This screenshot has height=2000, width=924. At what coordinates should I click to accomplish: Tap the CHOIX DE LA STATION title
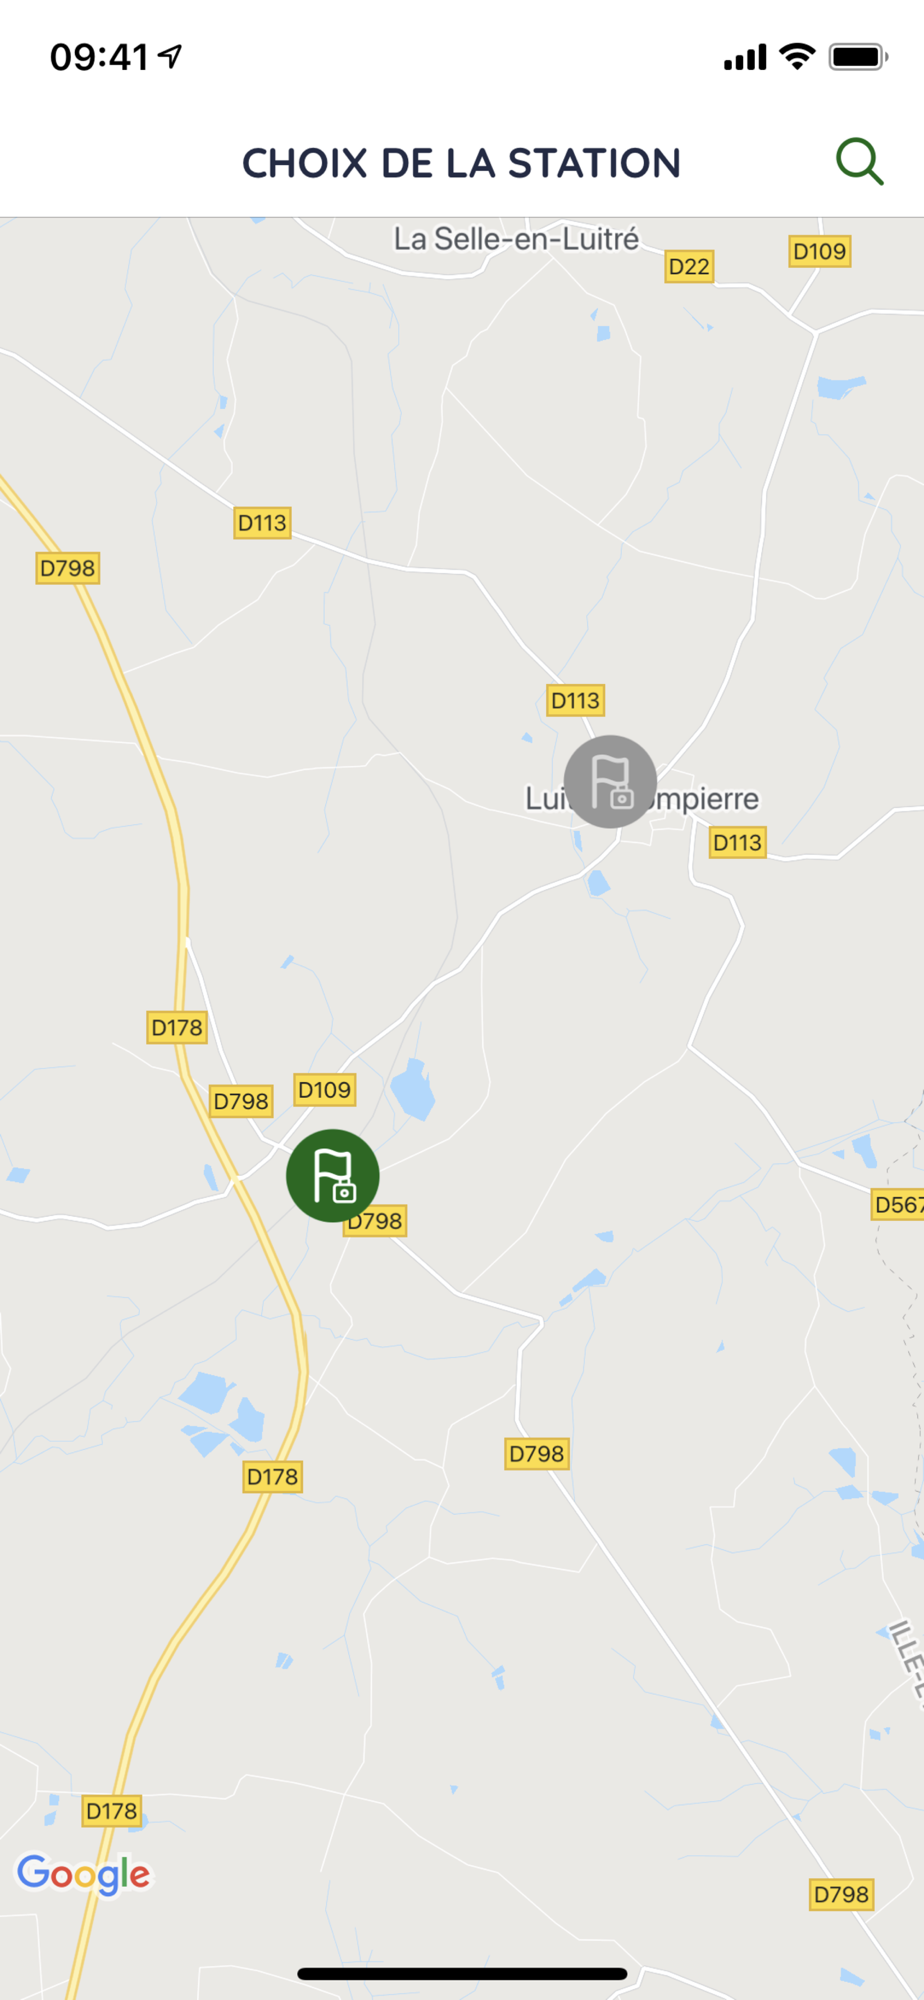(x=461, y=163)
